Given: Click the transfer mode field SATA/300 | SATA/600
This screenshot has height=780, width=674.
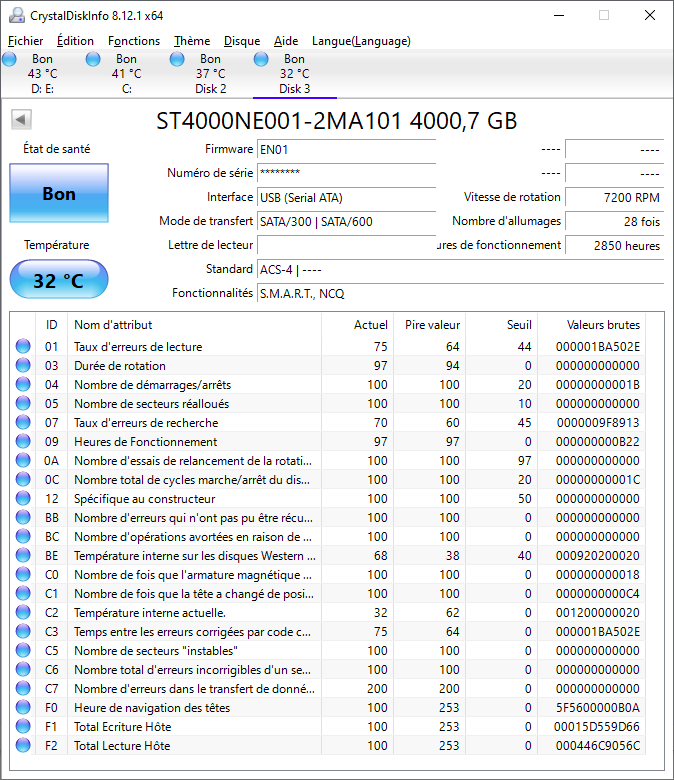Looking at the screenshot, I should pyautogui.click(x=346, y=221).
